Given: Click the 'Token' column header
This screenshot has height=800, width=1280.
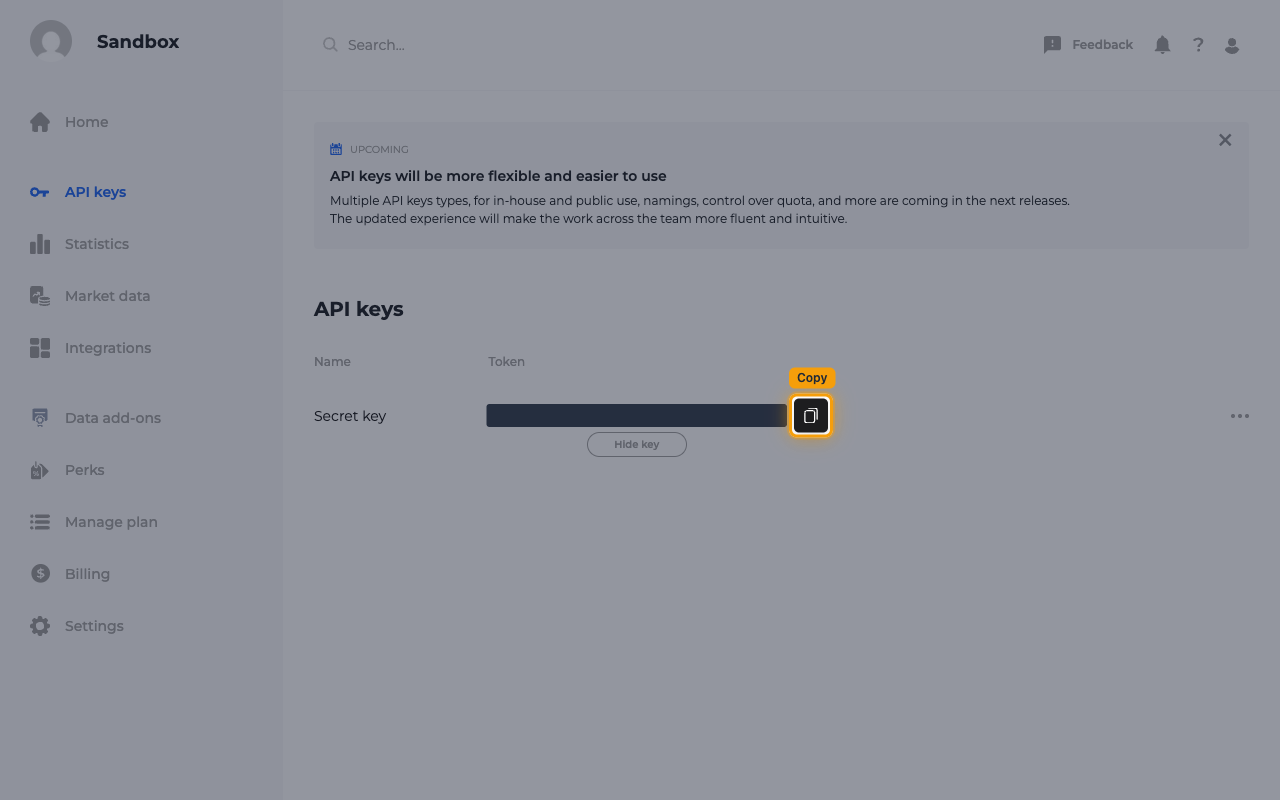Looking at the screenshot, I should pos(506,362).
